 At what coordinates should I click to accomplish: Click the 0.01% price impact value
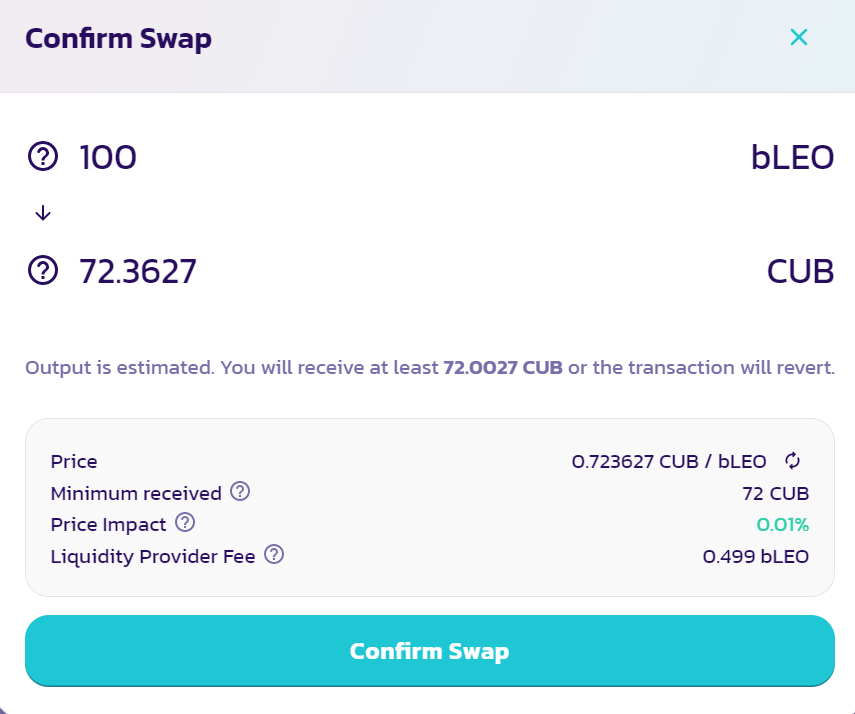(782, 524)
